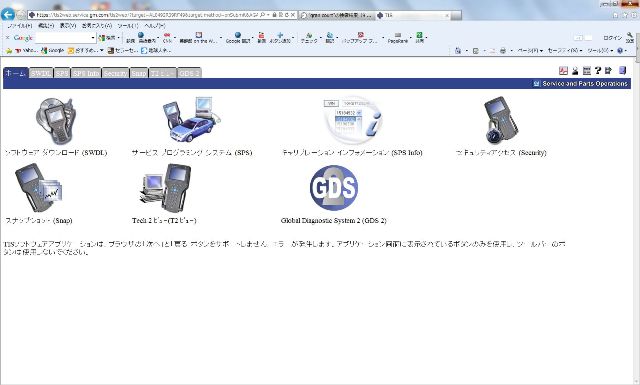The width and height of the screenshot is (640, 385).
Task: Switch to the SPS tab
Action: click(x=62, y=73)
